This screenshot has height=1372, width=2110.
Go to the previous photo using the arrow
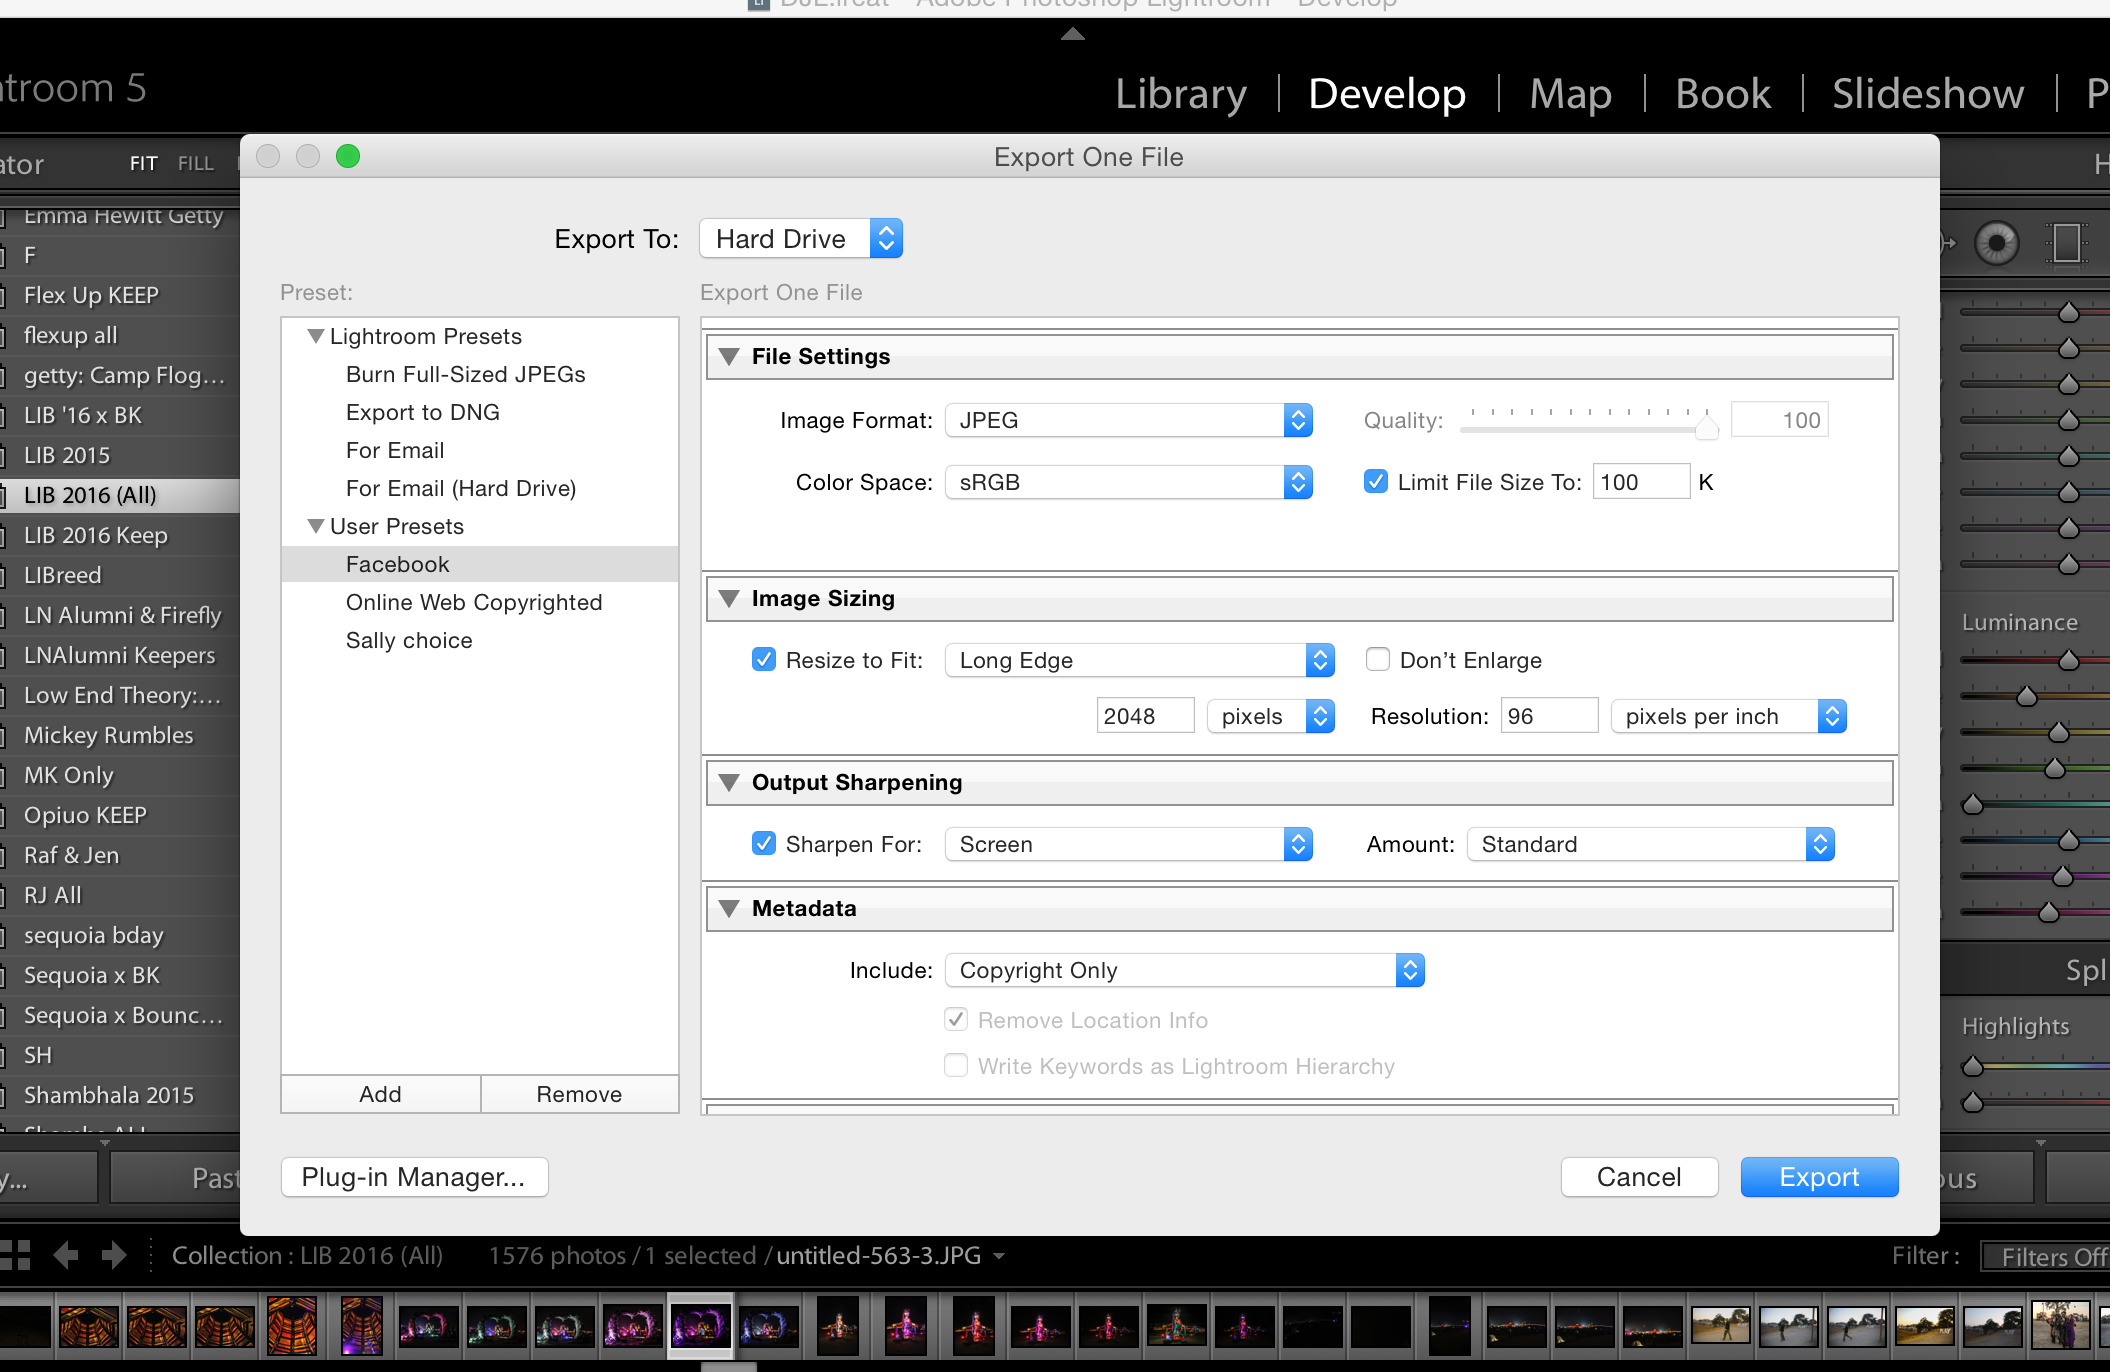pos(66,1253)
